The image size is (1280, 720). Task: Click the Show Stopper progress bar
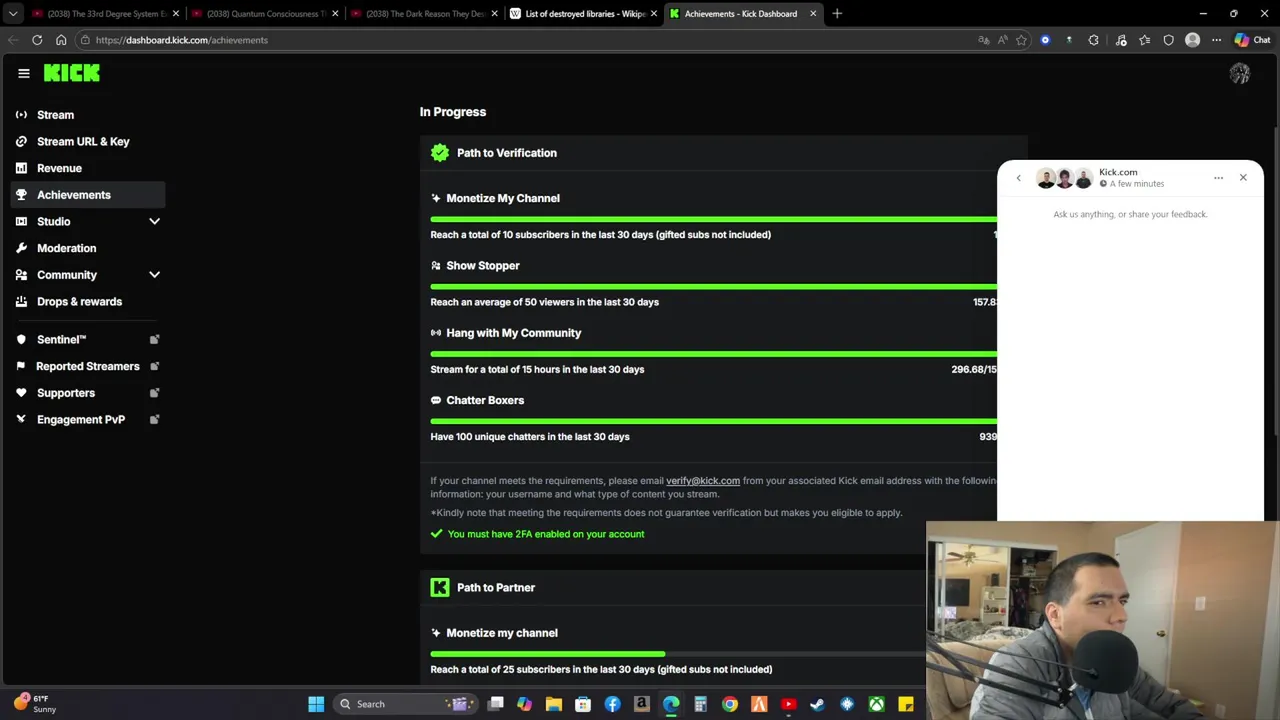714,287
